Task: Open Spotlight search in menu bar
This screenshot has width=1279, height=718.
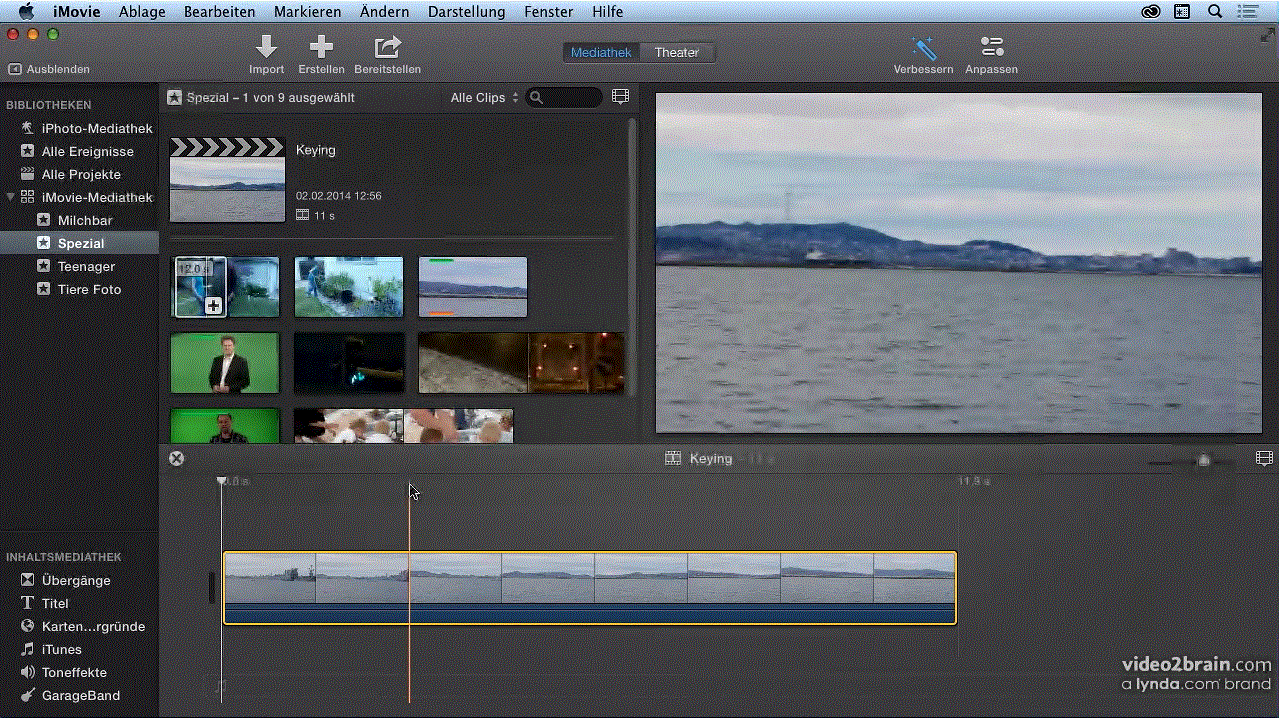Action: pyautogui.click(x=1215, y=12)
